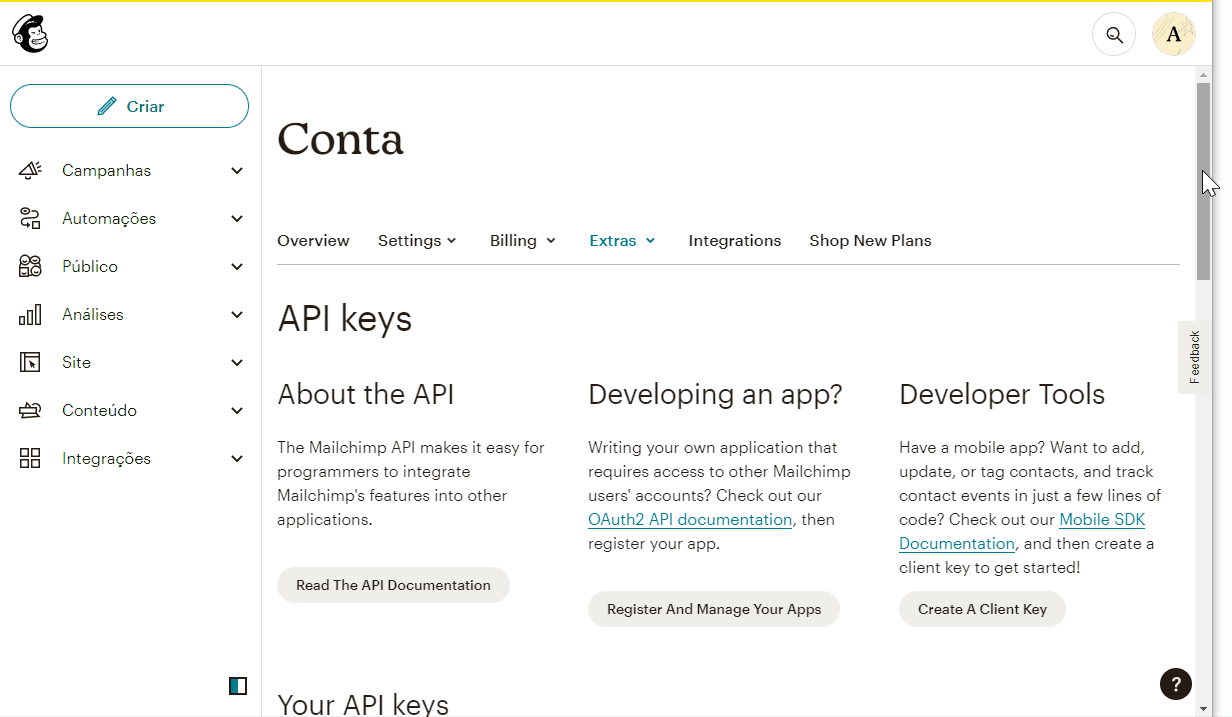Viewport: 1232px width, 717px height.
Task: Click the Campanhas megaphone icon
Action: click(30, 170)
